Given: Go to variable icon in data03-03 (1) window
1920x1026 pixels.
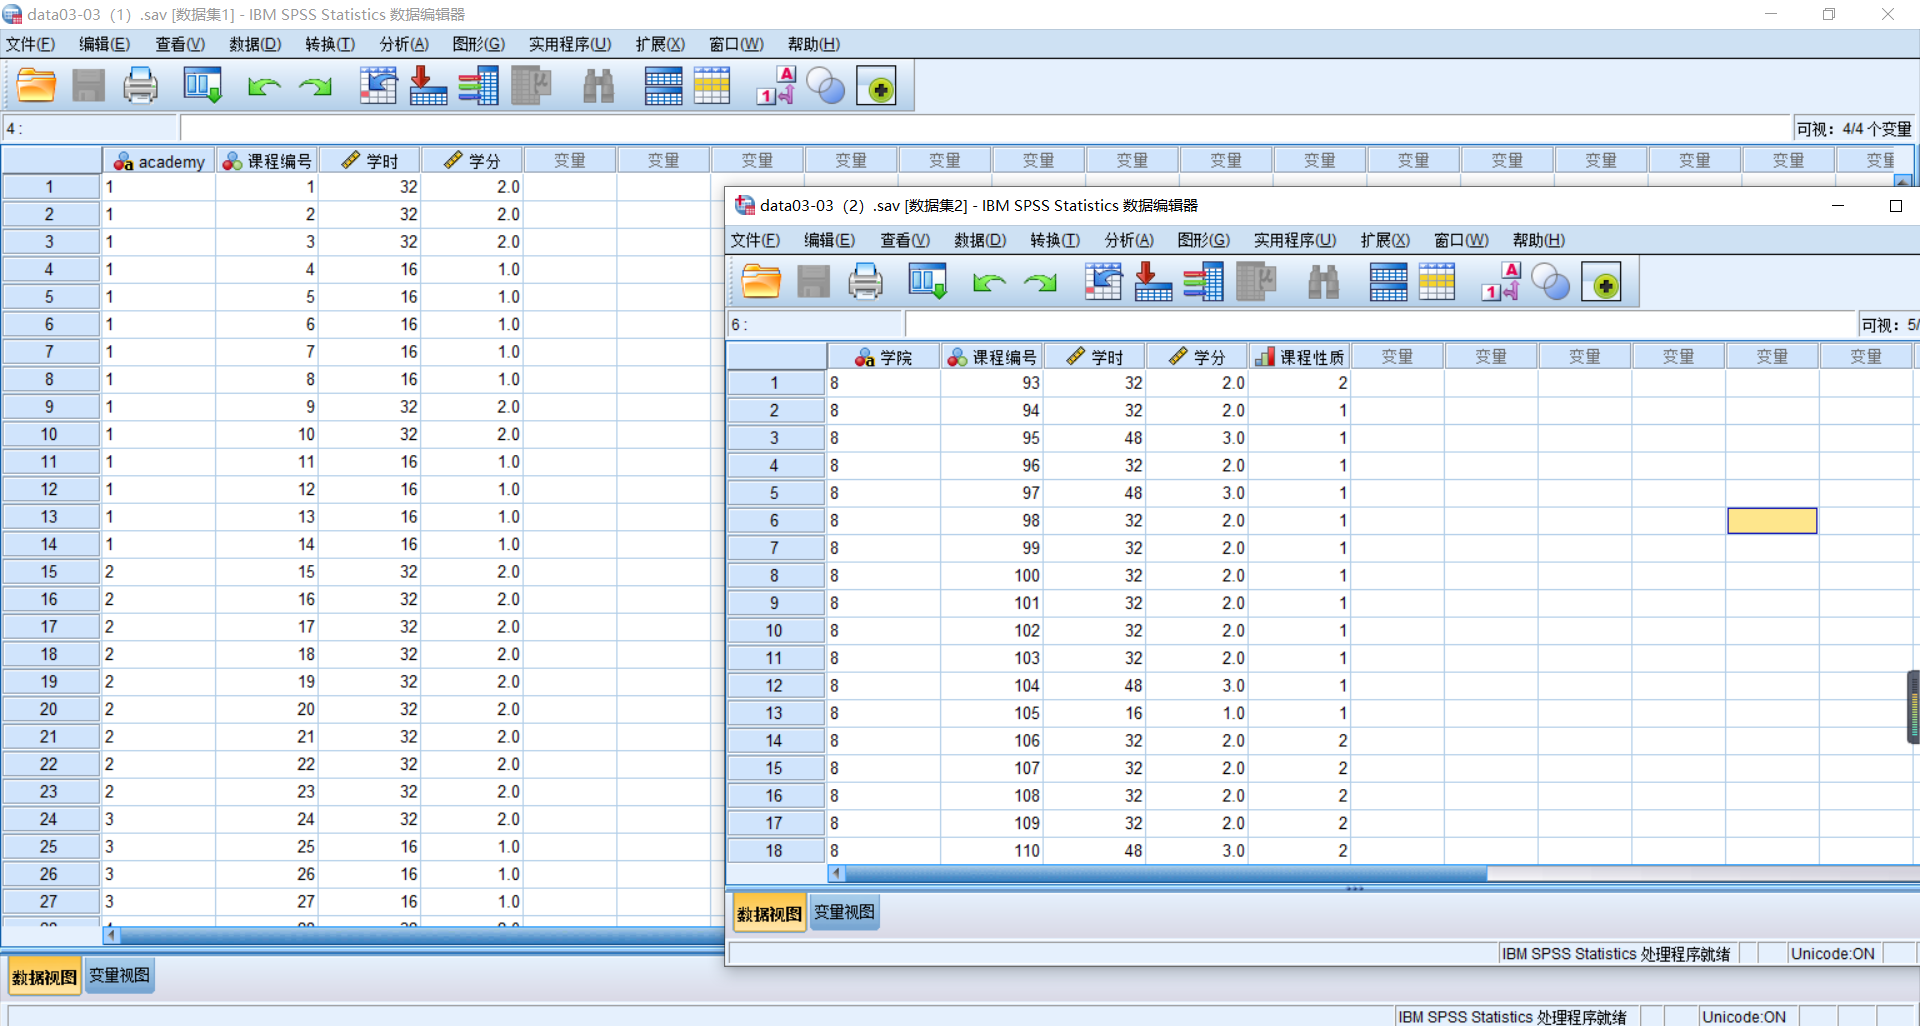Looking at the screenshot, I should tap(428, 86).
